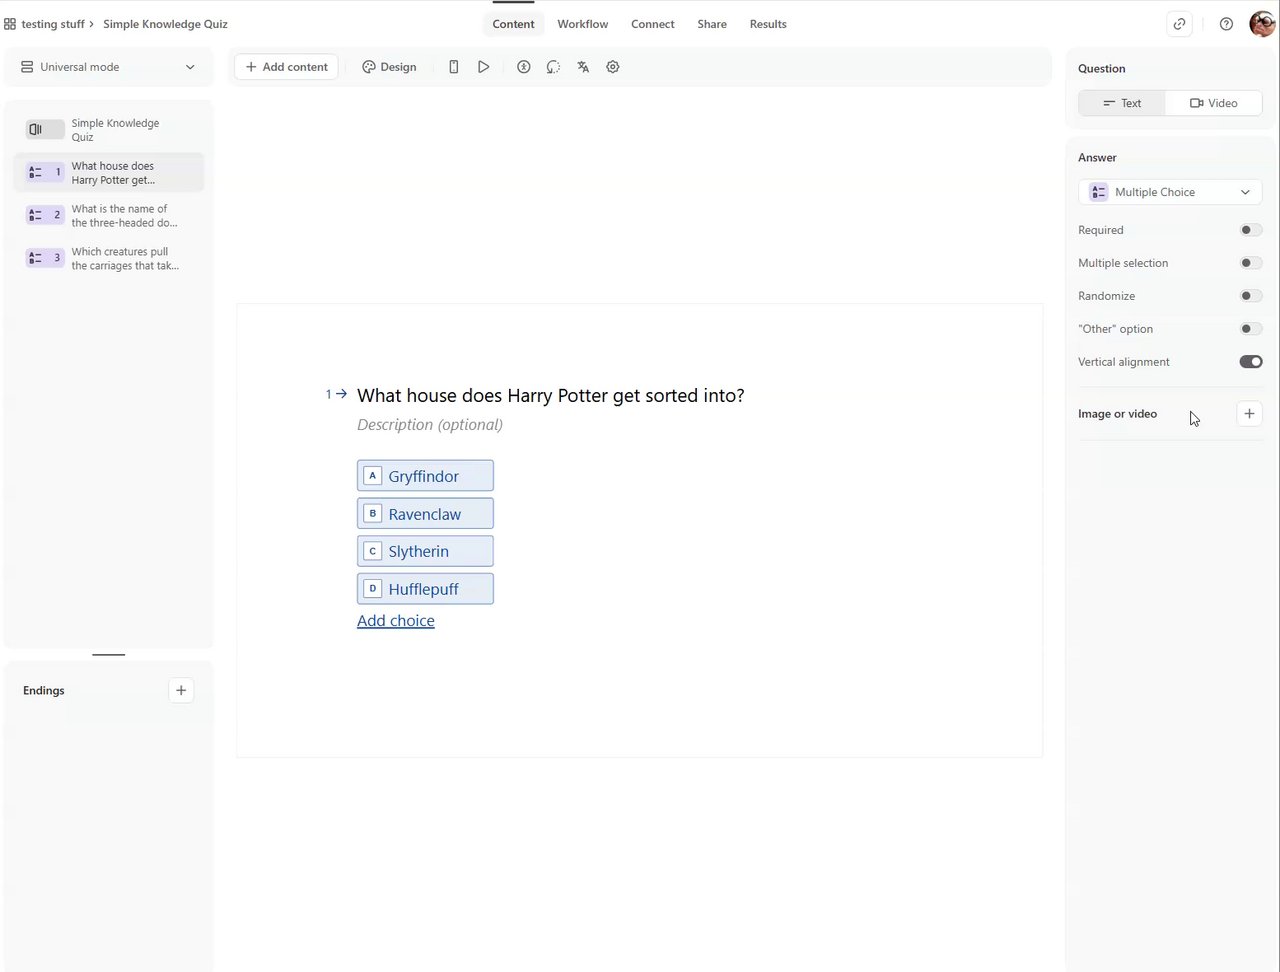This screenshot has width=1280, height=972.
Task: Open the Multiple Choice answer type dropdown
Action: tap(1170, 192)
